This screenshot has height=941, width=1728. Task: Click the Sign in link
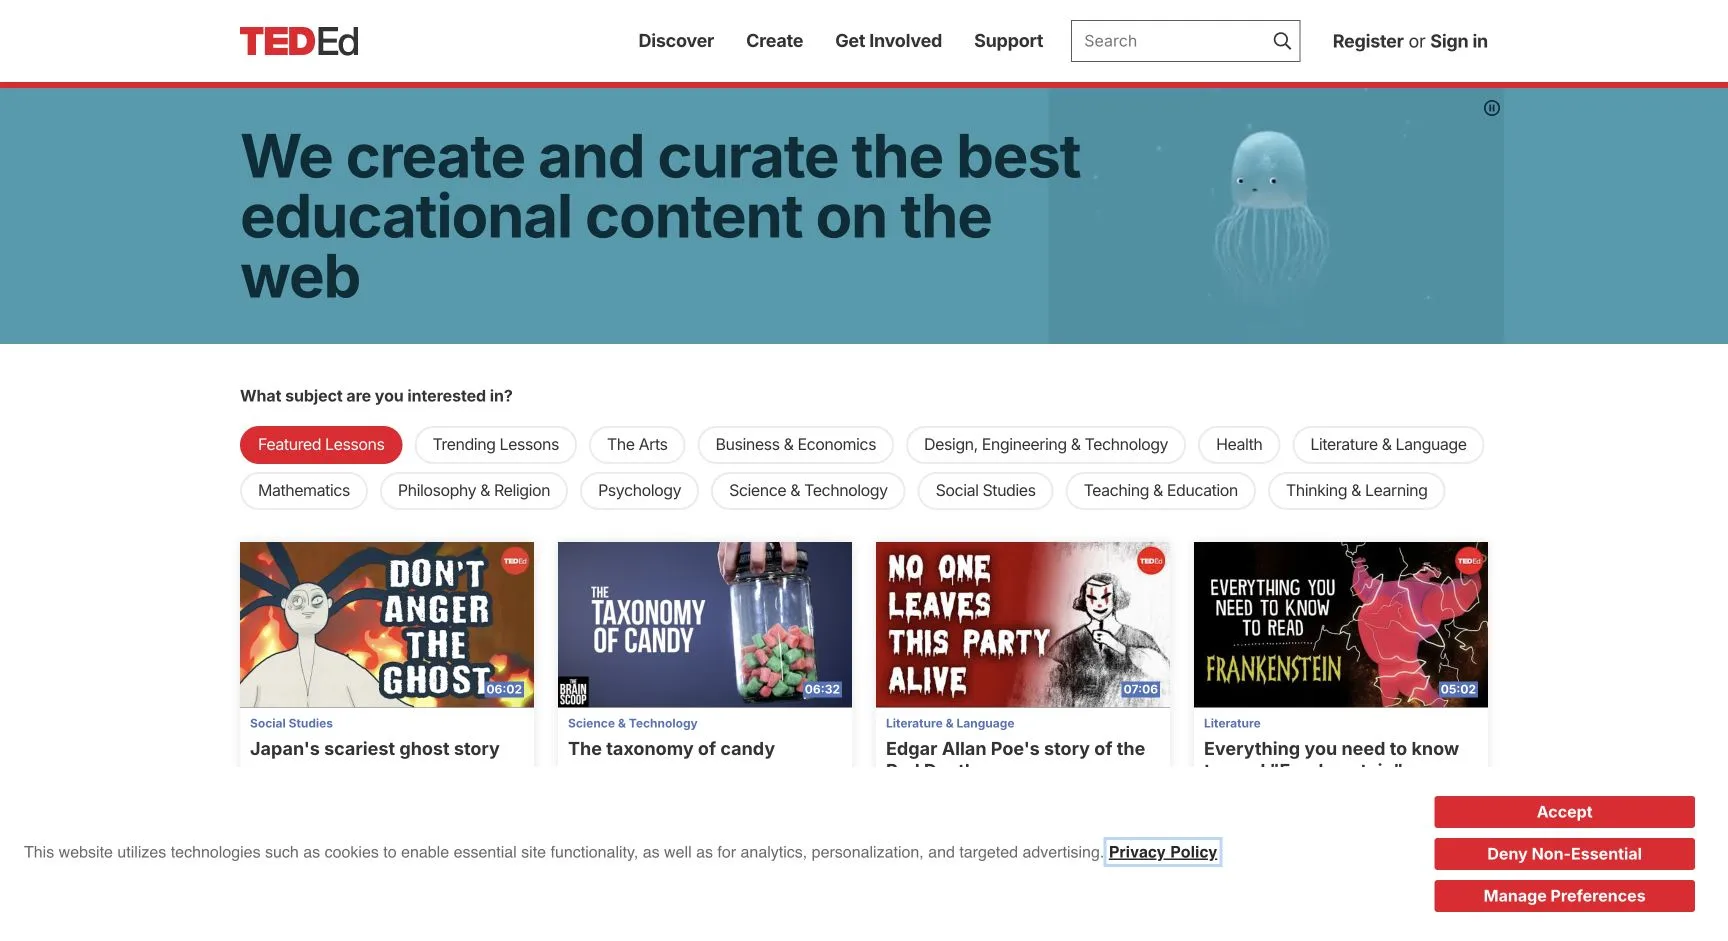pyautogui.click(x=1459, y=41)
